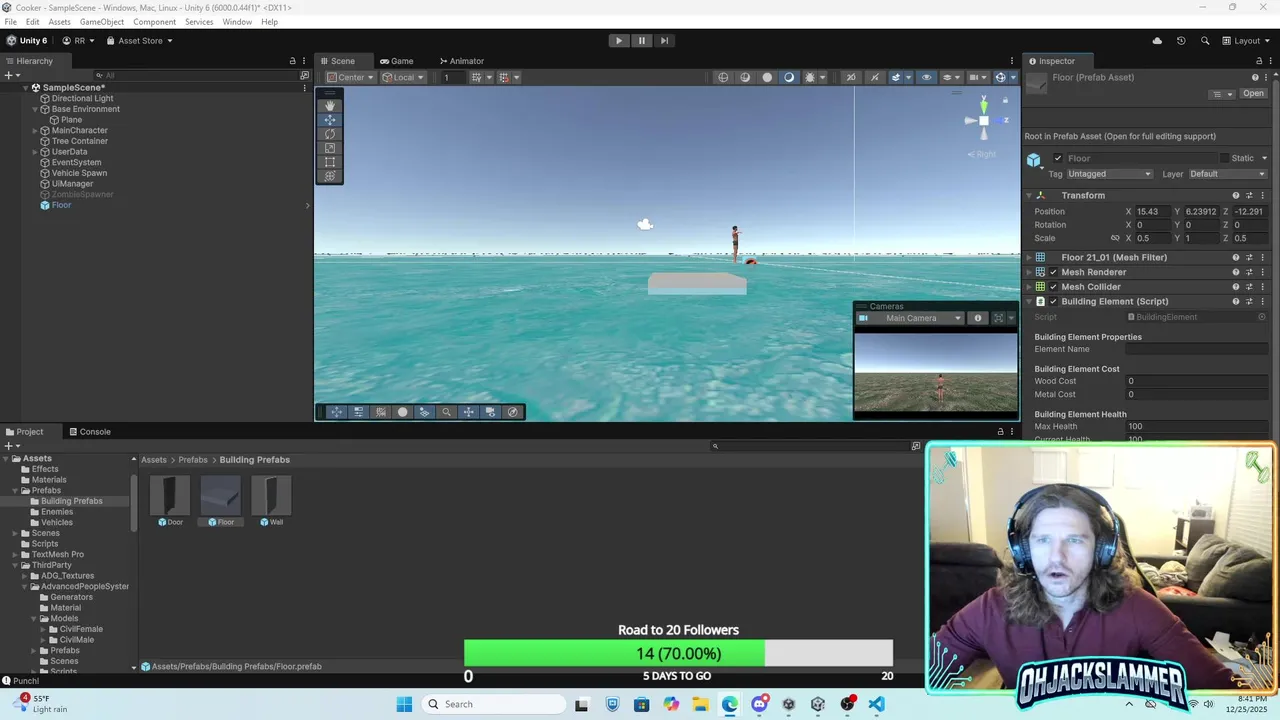The width and height of the screenshot is (1280, 720).
Task: Toggle scene visibility eye icon
Action: [x=926, y=77]
